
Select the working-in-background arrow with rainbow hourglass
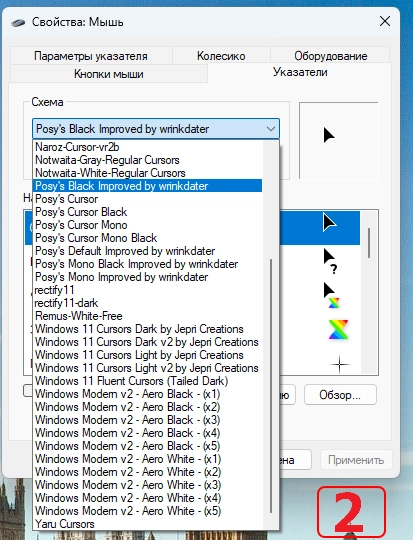point(331,296)
